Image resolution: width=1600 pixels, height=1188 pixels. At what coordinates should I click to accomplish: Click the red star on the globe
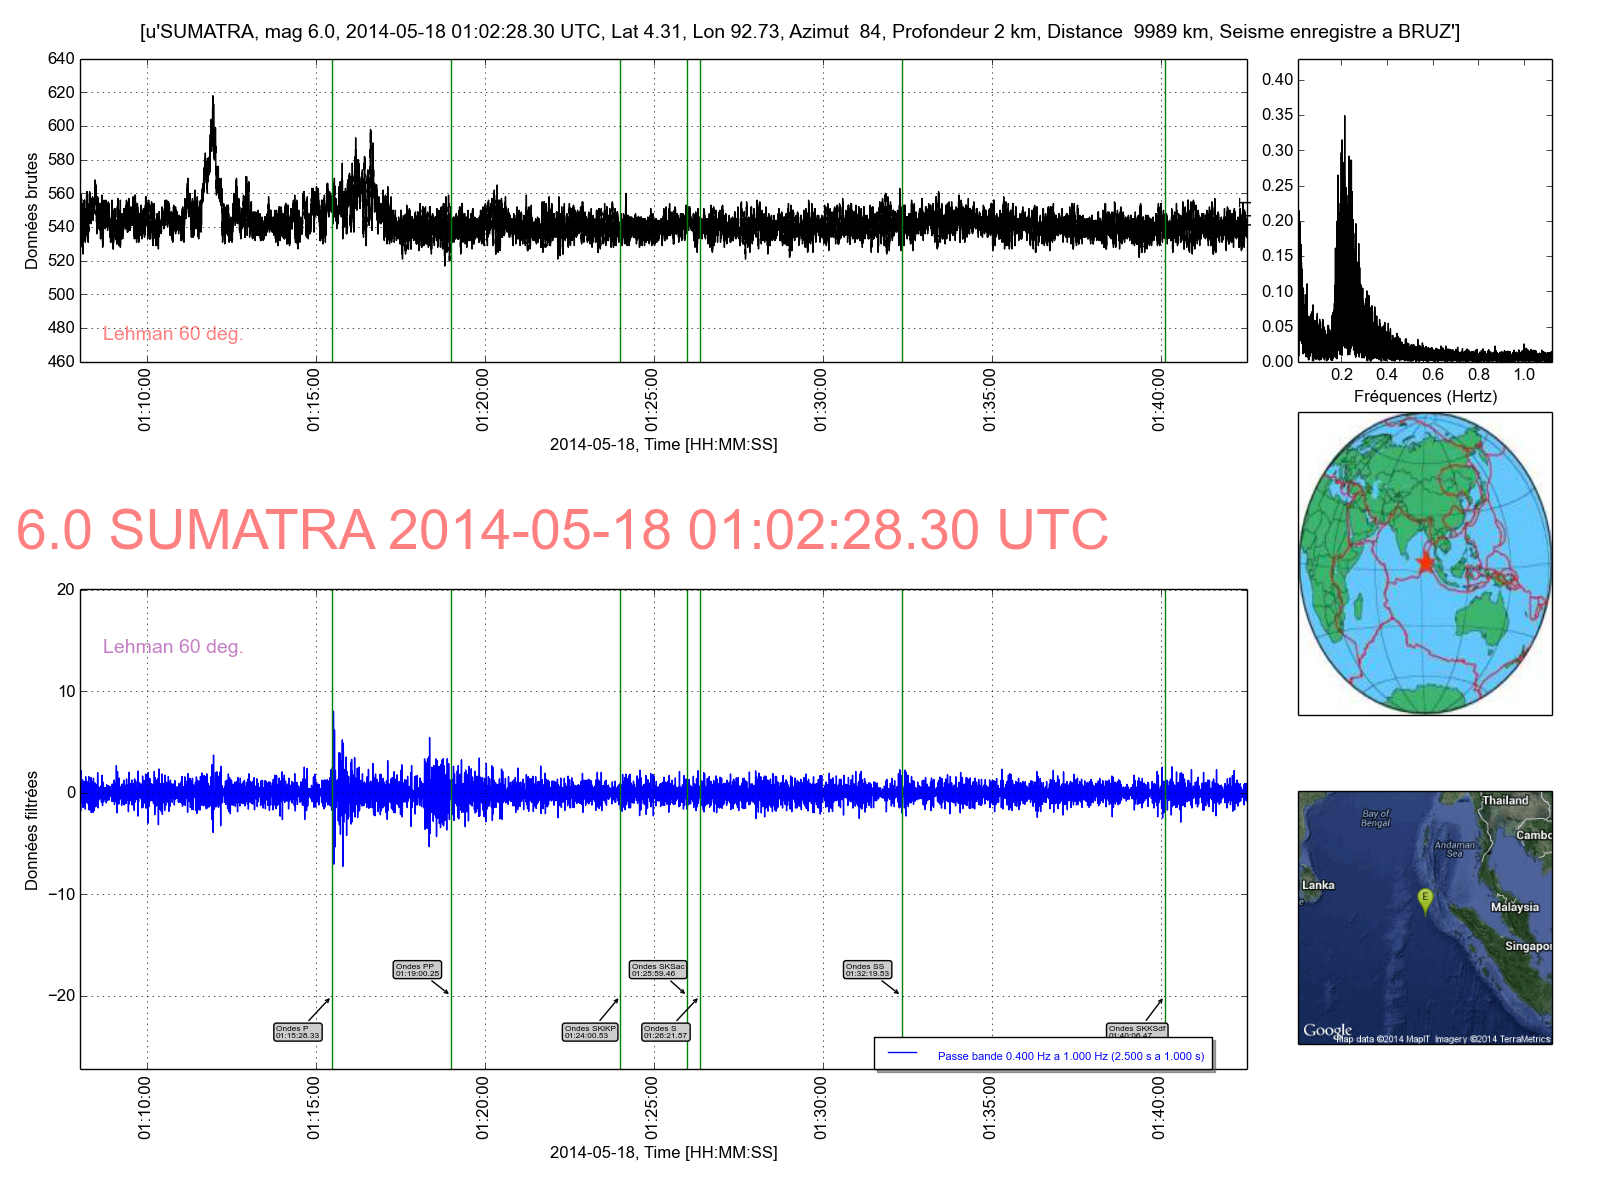1425,563
